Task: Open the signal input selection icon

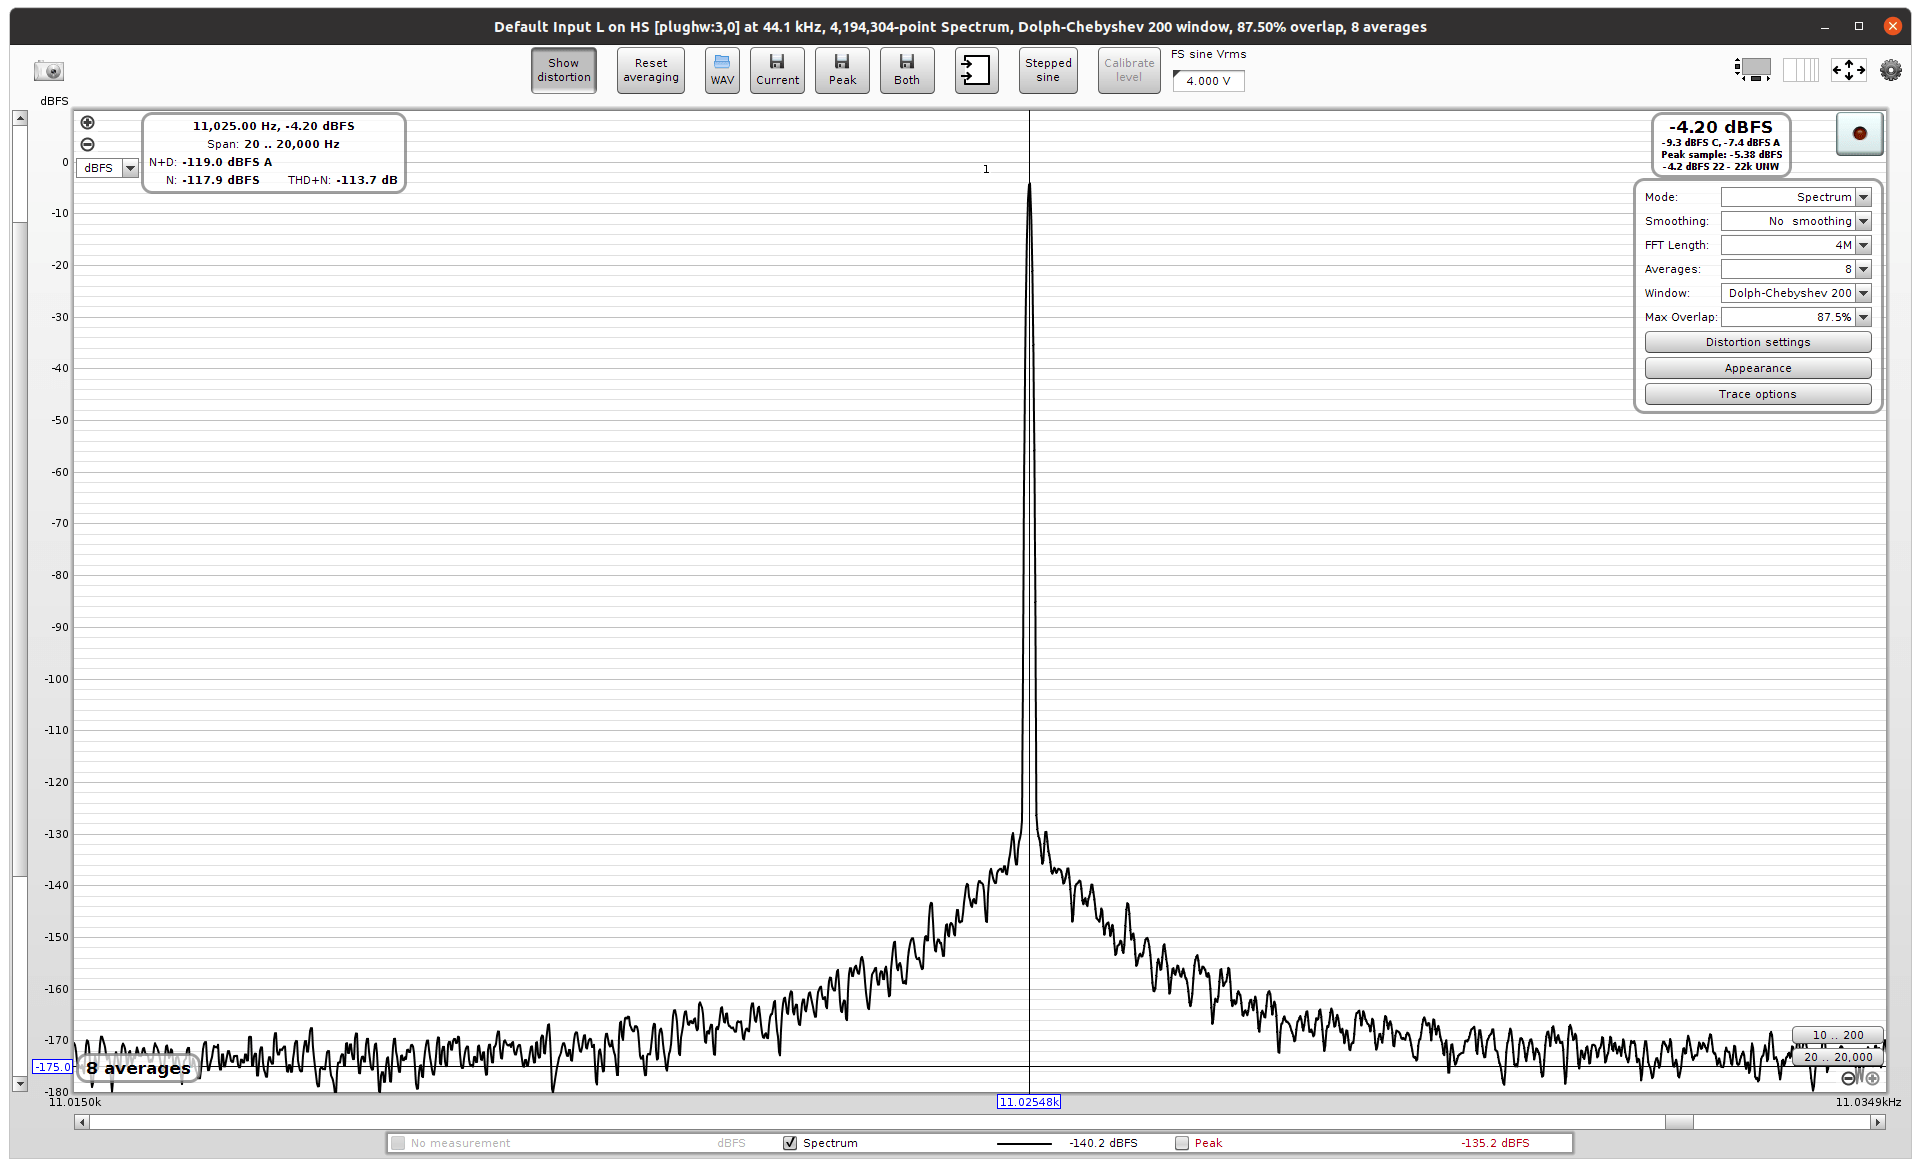Action: tap(976, 70)
